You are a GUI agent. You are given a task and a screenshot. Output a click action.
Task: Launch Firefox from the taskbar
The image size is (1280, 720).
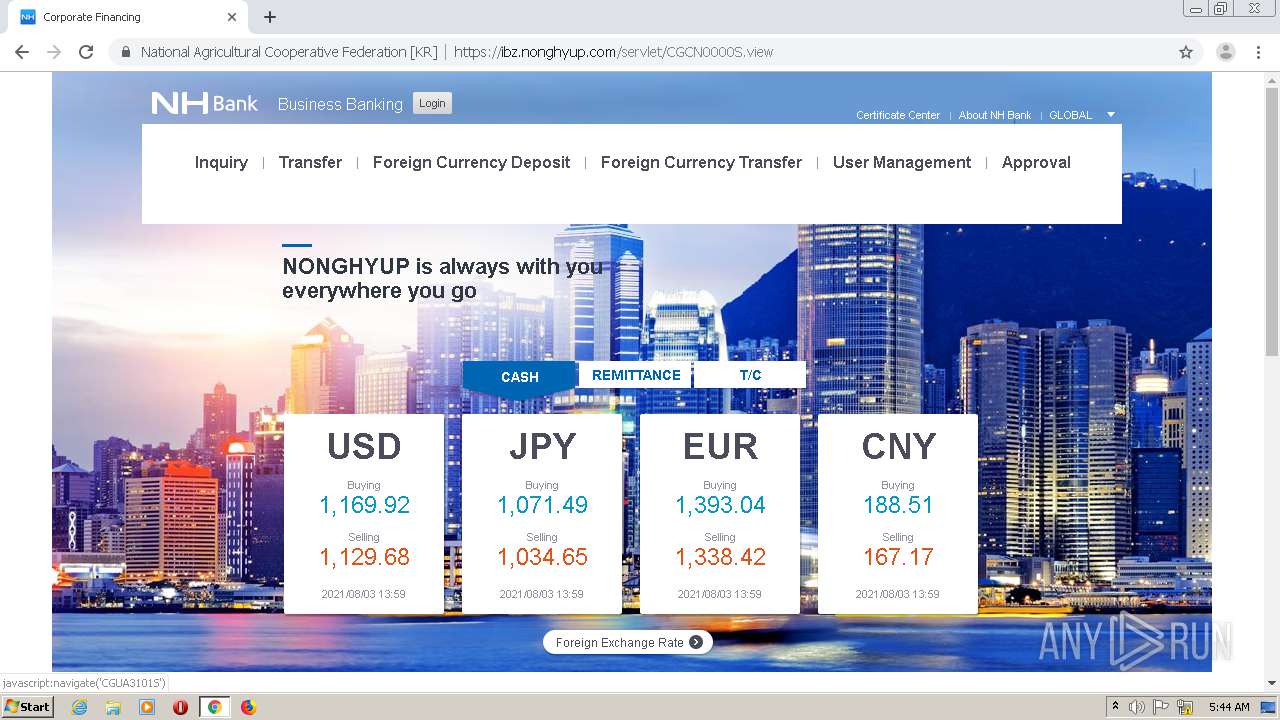click(248, 707)
